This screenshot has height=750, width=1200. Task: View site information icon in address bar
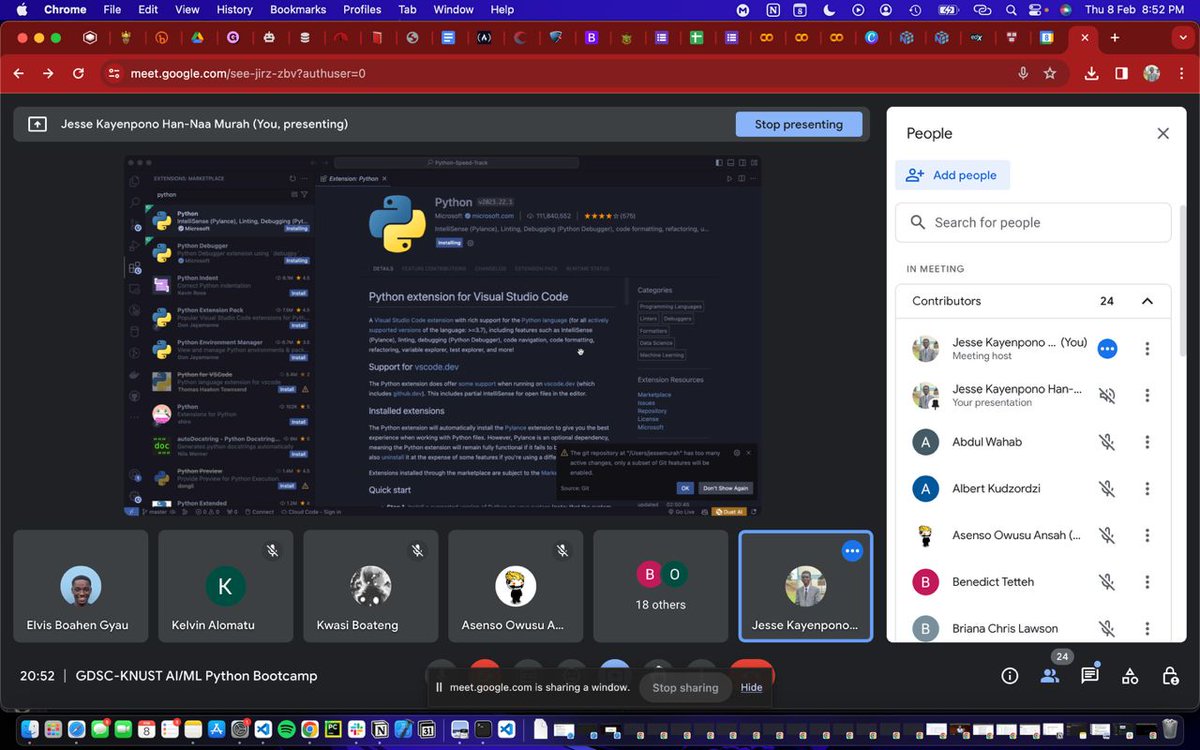tap(113, 73)
